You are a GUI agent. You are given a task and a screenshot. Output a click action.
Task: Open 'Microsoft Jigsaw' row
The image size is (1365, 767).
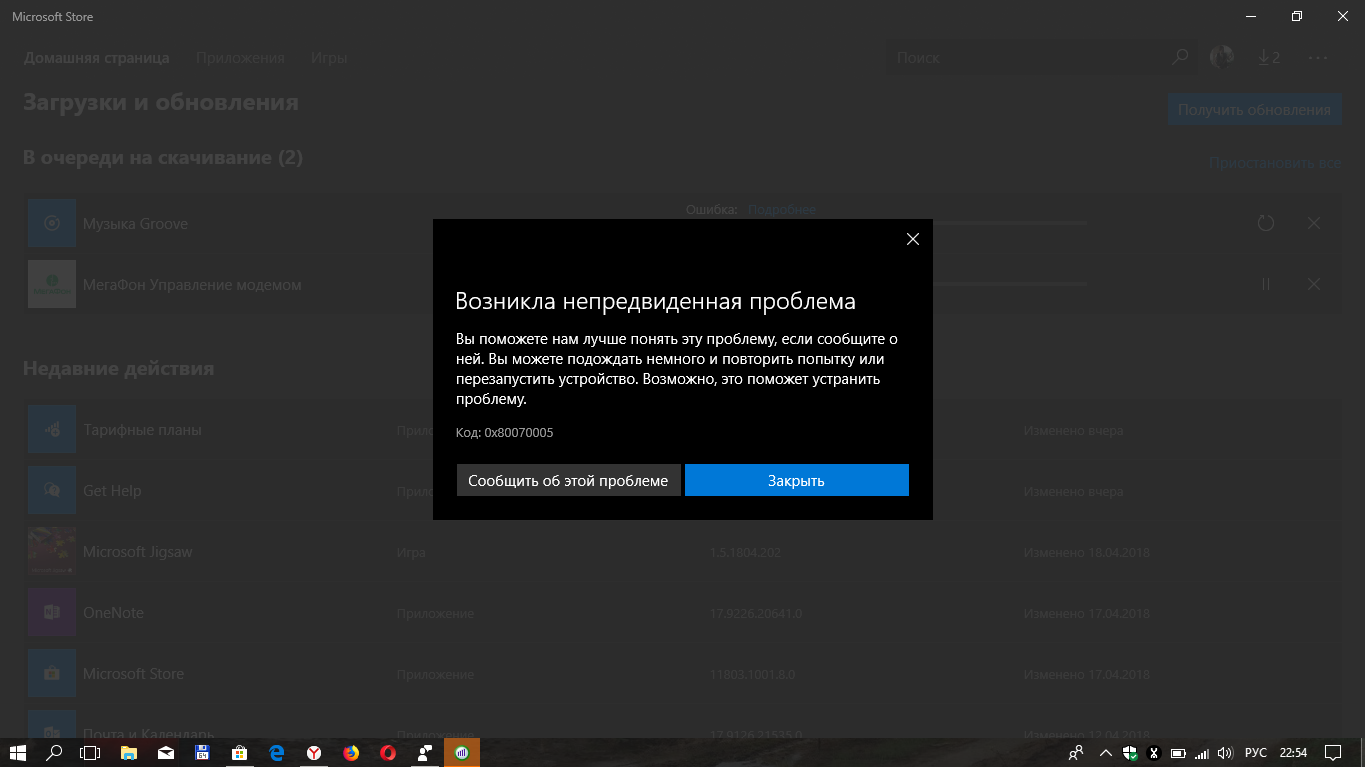click(682, 552)
